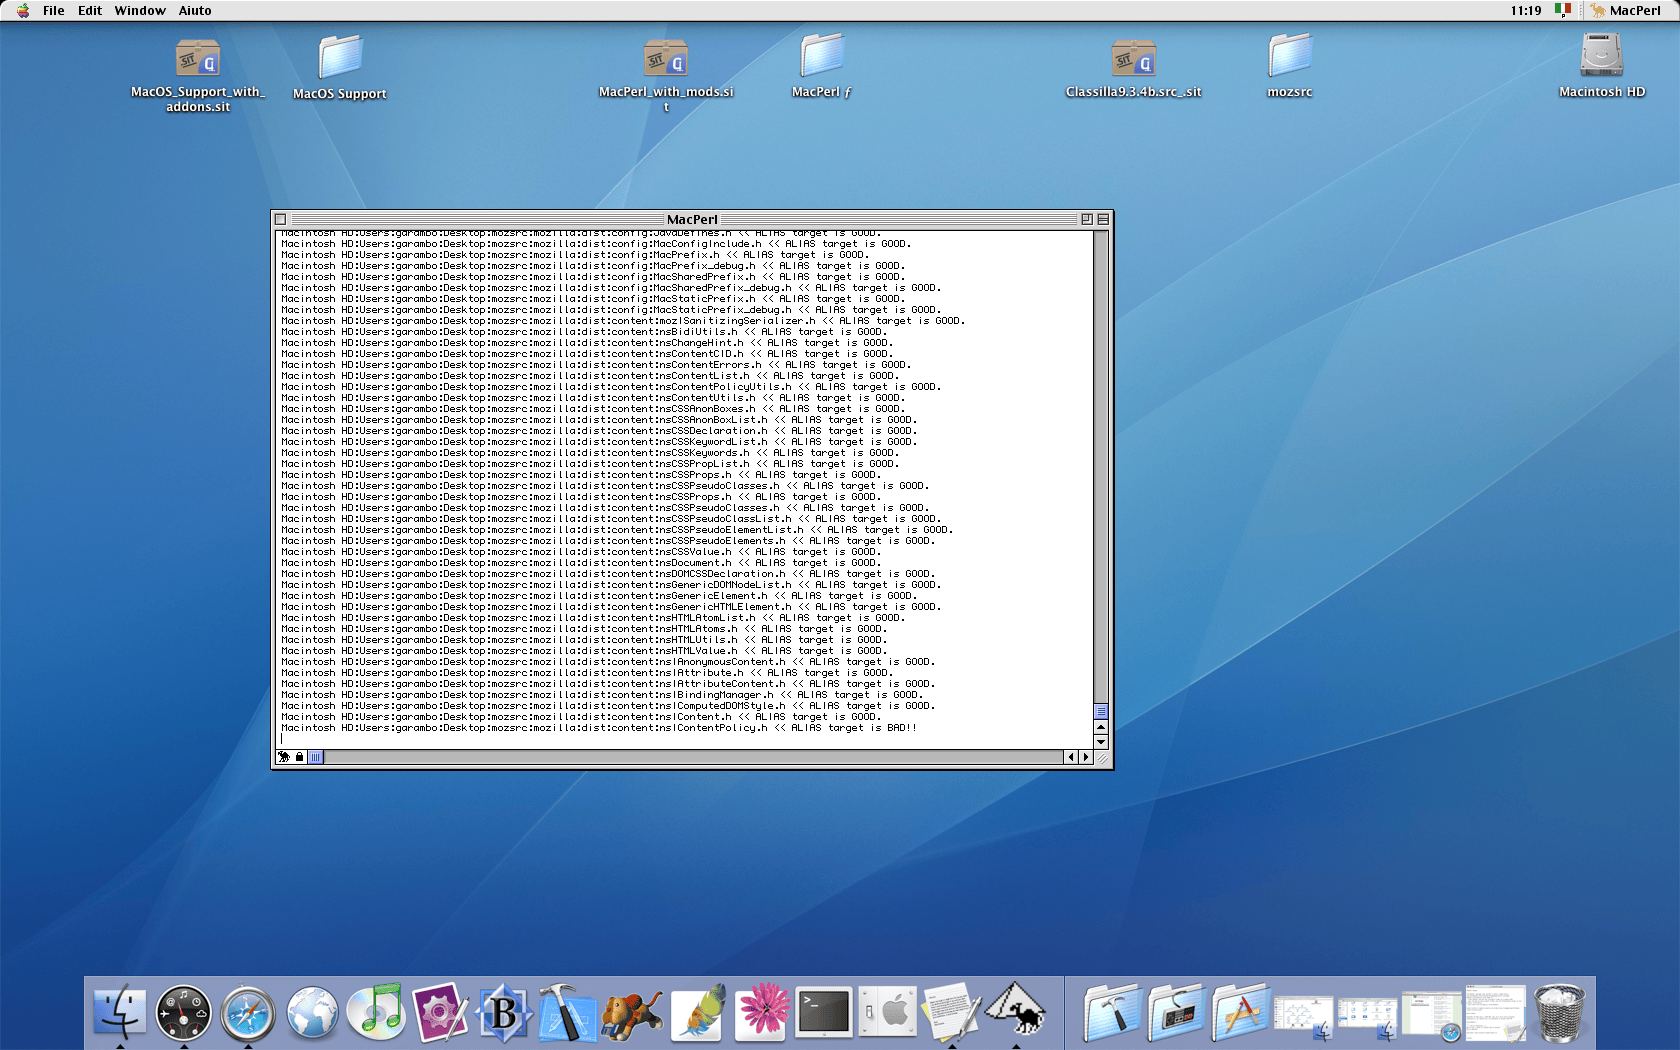Click the MacPerl window title bar
This screenshot has height=1050, width=1680.
(x=692, y=219)
